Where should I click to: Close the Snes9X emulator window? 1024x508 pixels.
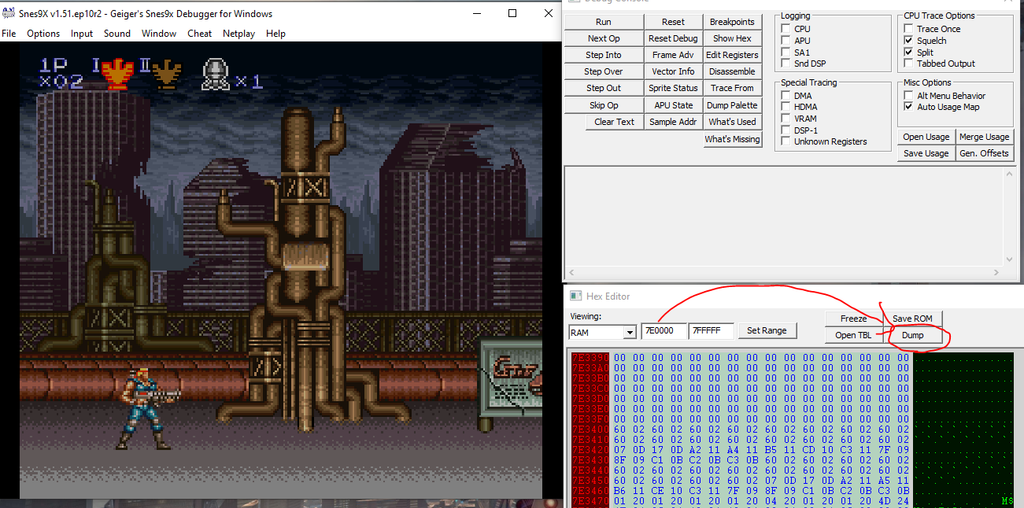[543, 13]
